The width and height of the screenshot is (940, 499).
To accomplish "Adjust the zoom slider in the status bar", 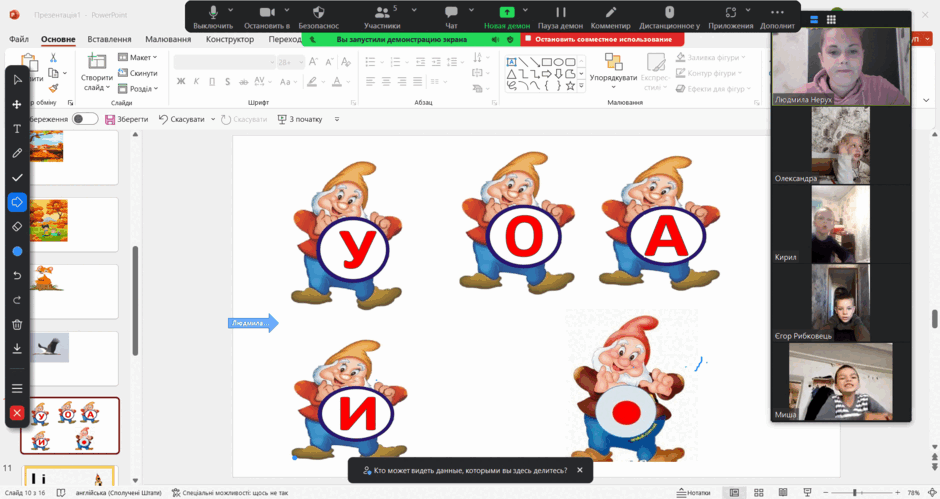I will point(860,492).
